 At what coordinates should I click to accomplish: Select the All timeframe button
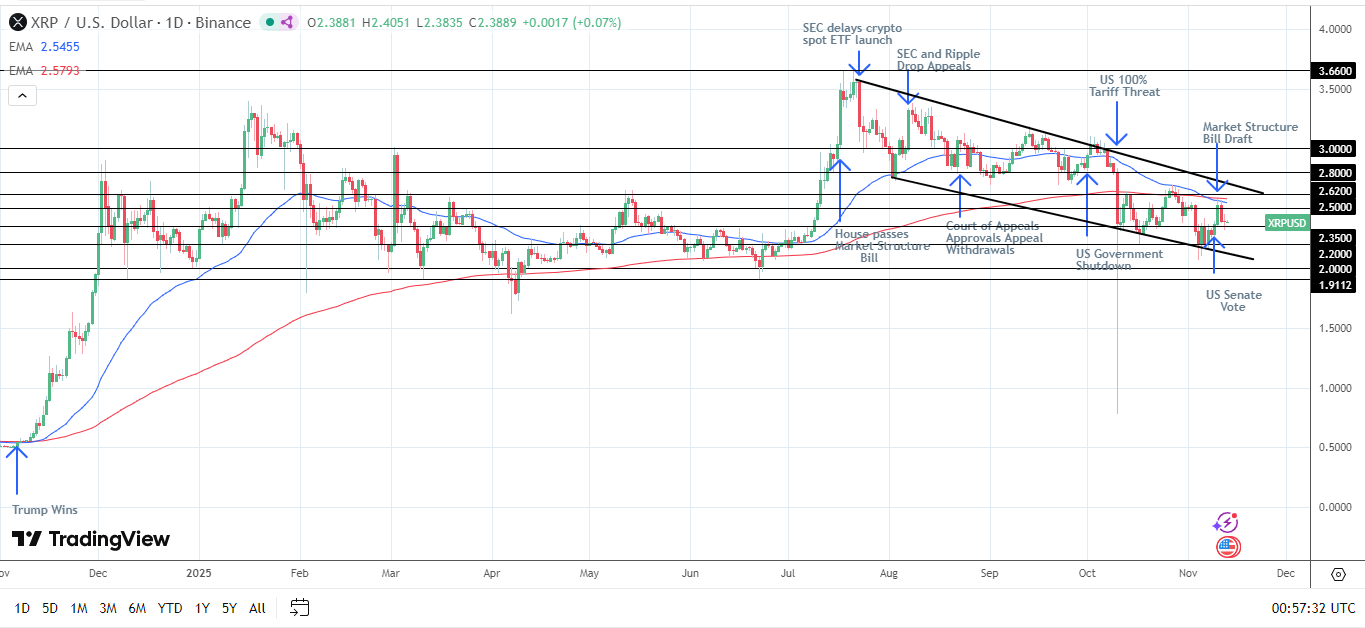point(257,608)
